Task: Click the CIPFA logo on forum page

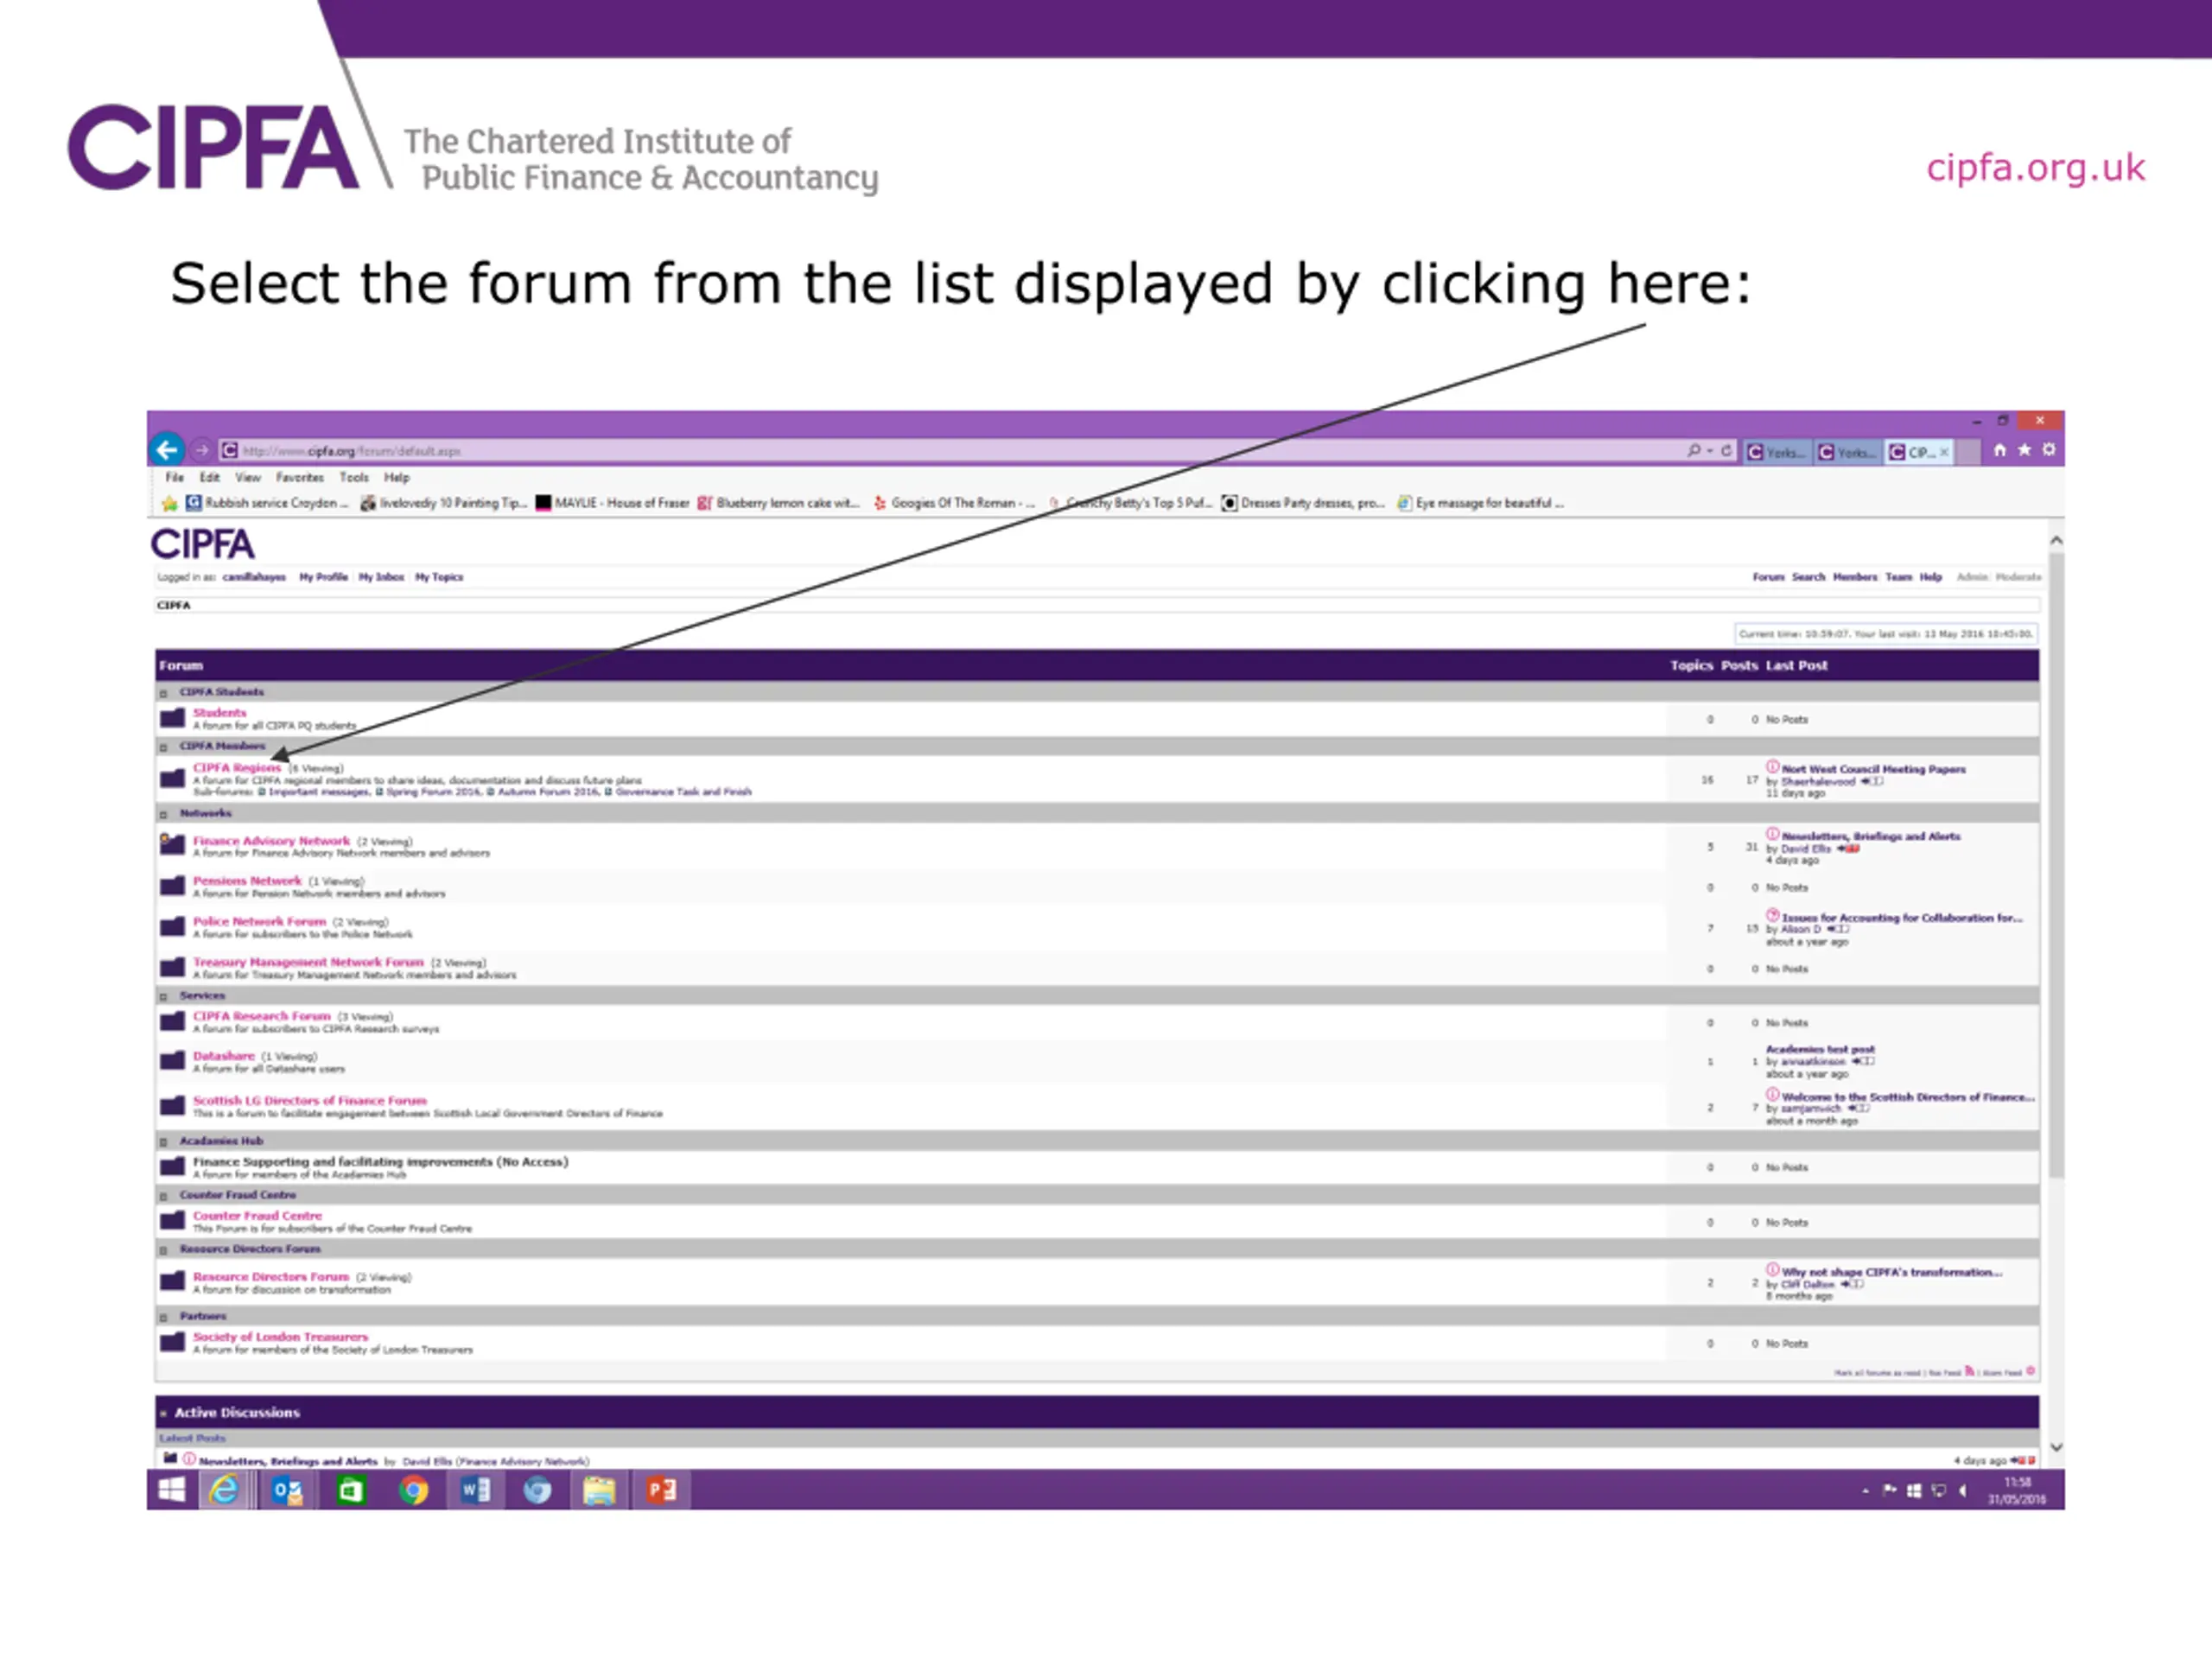Action: point(202,544)
